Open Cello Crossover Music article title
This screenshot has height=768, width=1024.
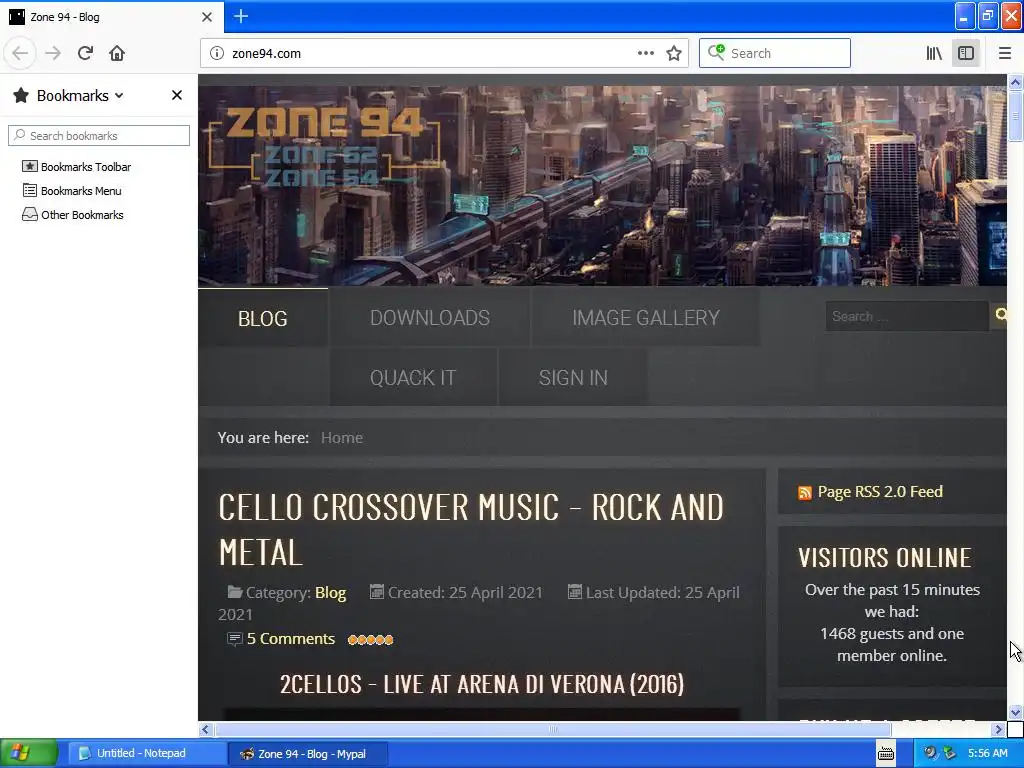click(471, 530)
